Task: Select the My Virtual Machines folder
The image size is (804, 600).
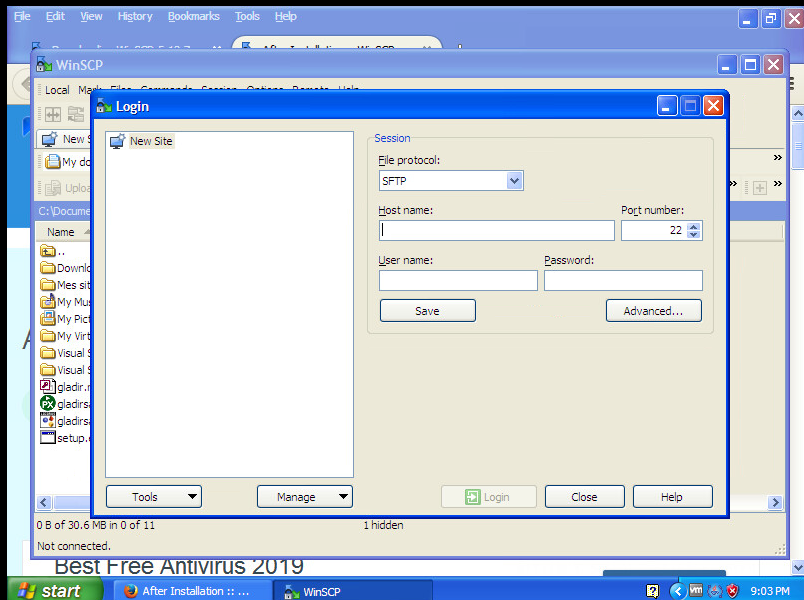Action: pyautogui.click(x=65, y=336)
